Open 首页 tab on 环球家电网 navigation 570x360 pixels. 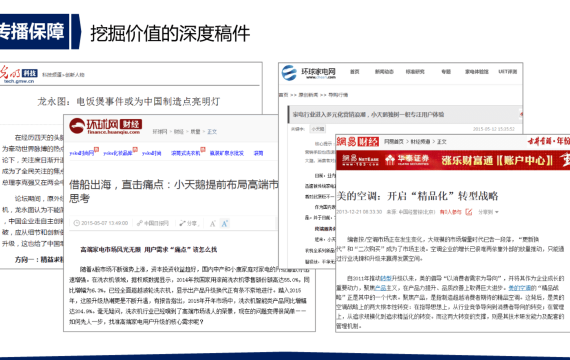tap(355, 72)
